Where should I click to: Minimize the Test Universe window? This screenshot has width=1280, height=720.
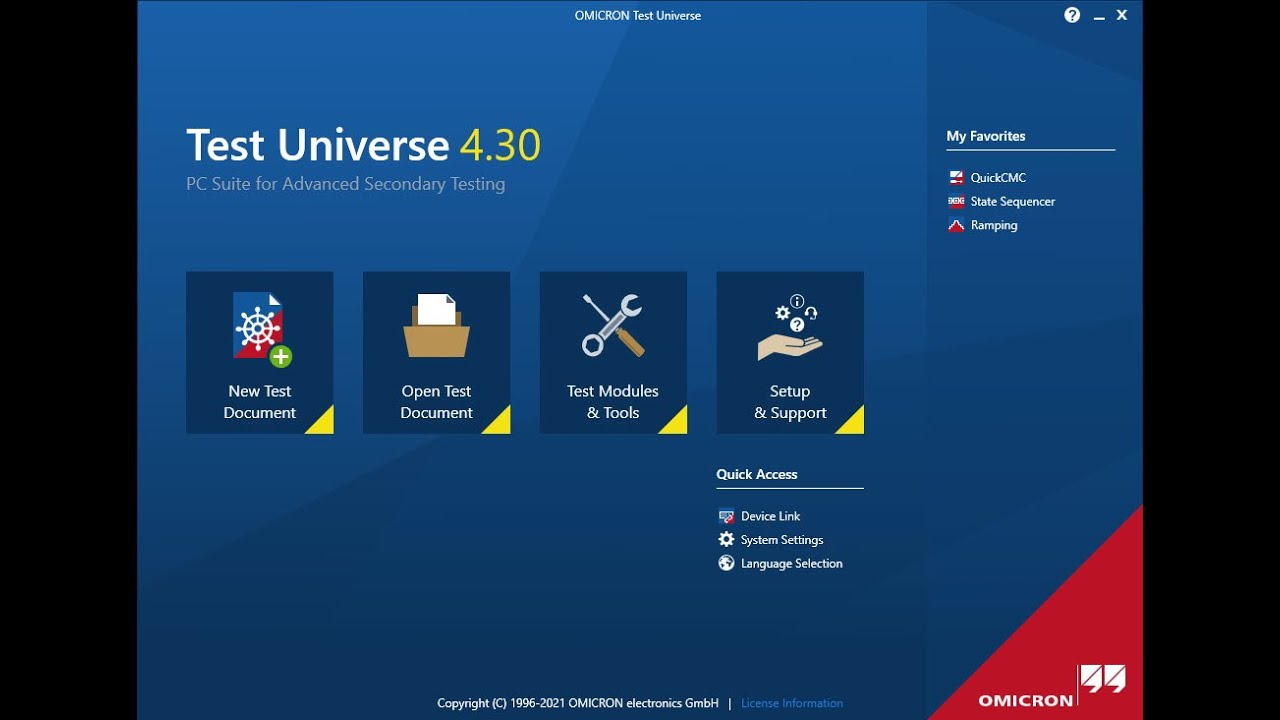click(x=1099, y=16)
